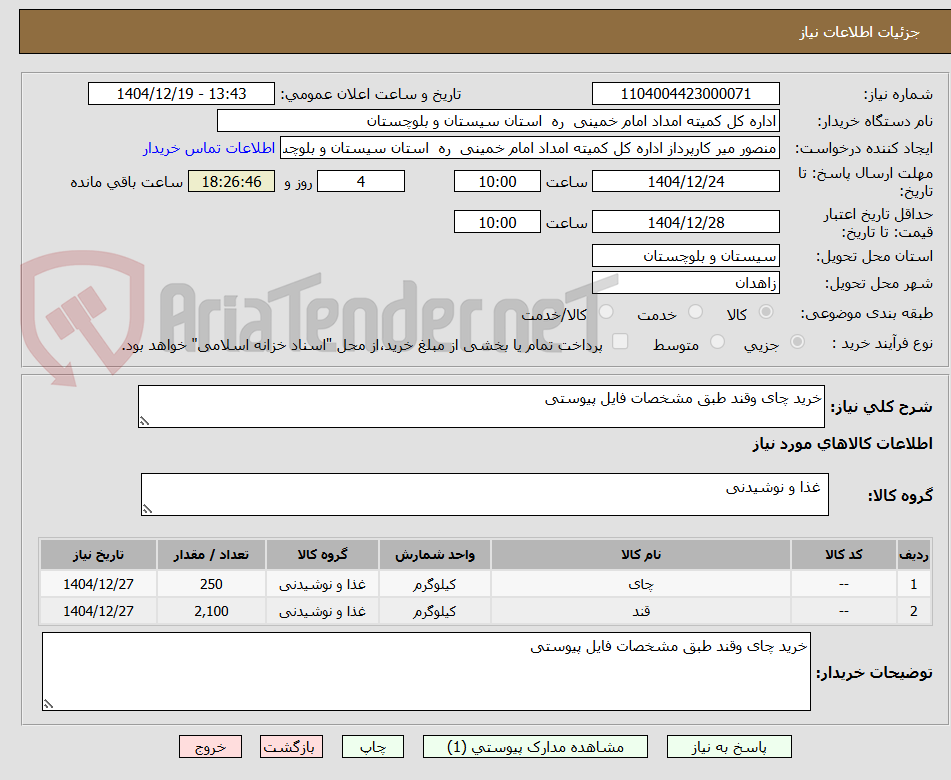Image resolution: width=951 pixels, height=780 pixels.
Task: Grab resize handle of شرح کلی نیاز box
Action: 144,421
